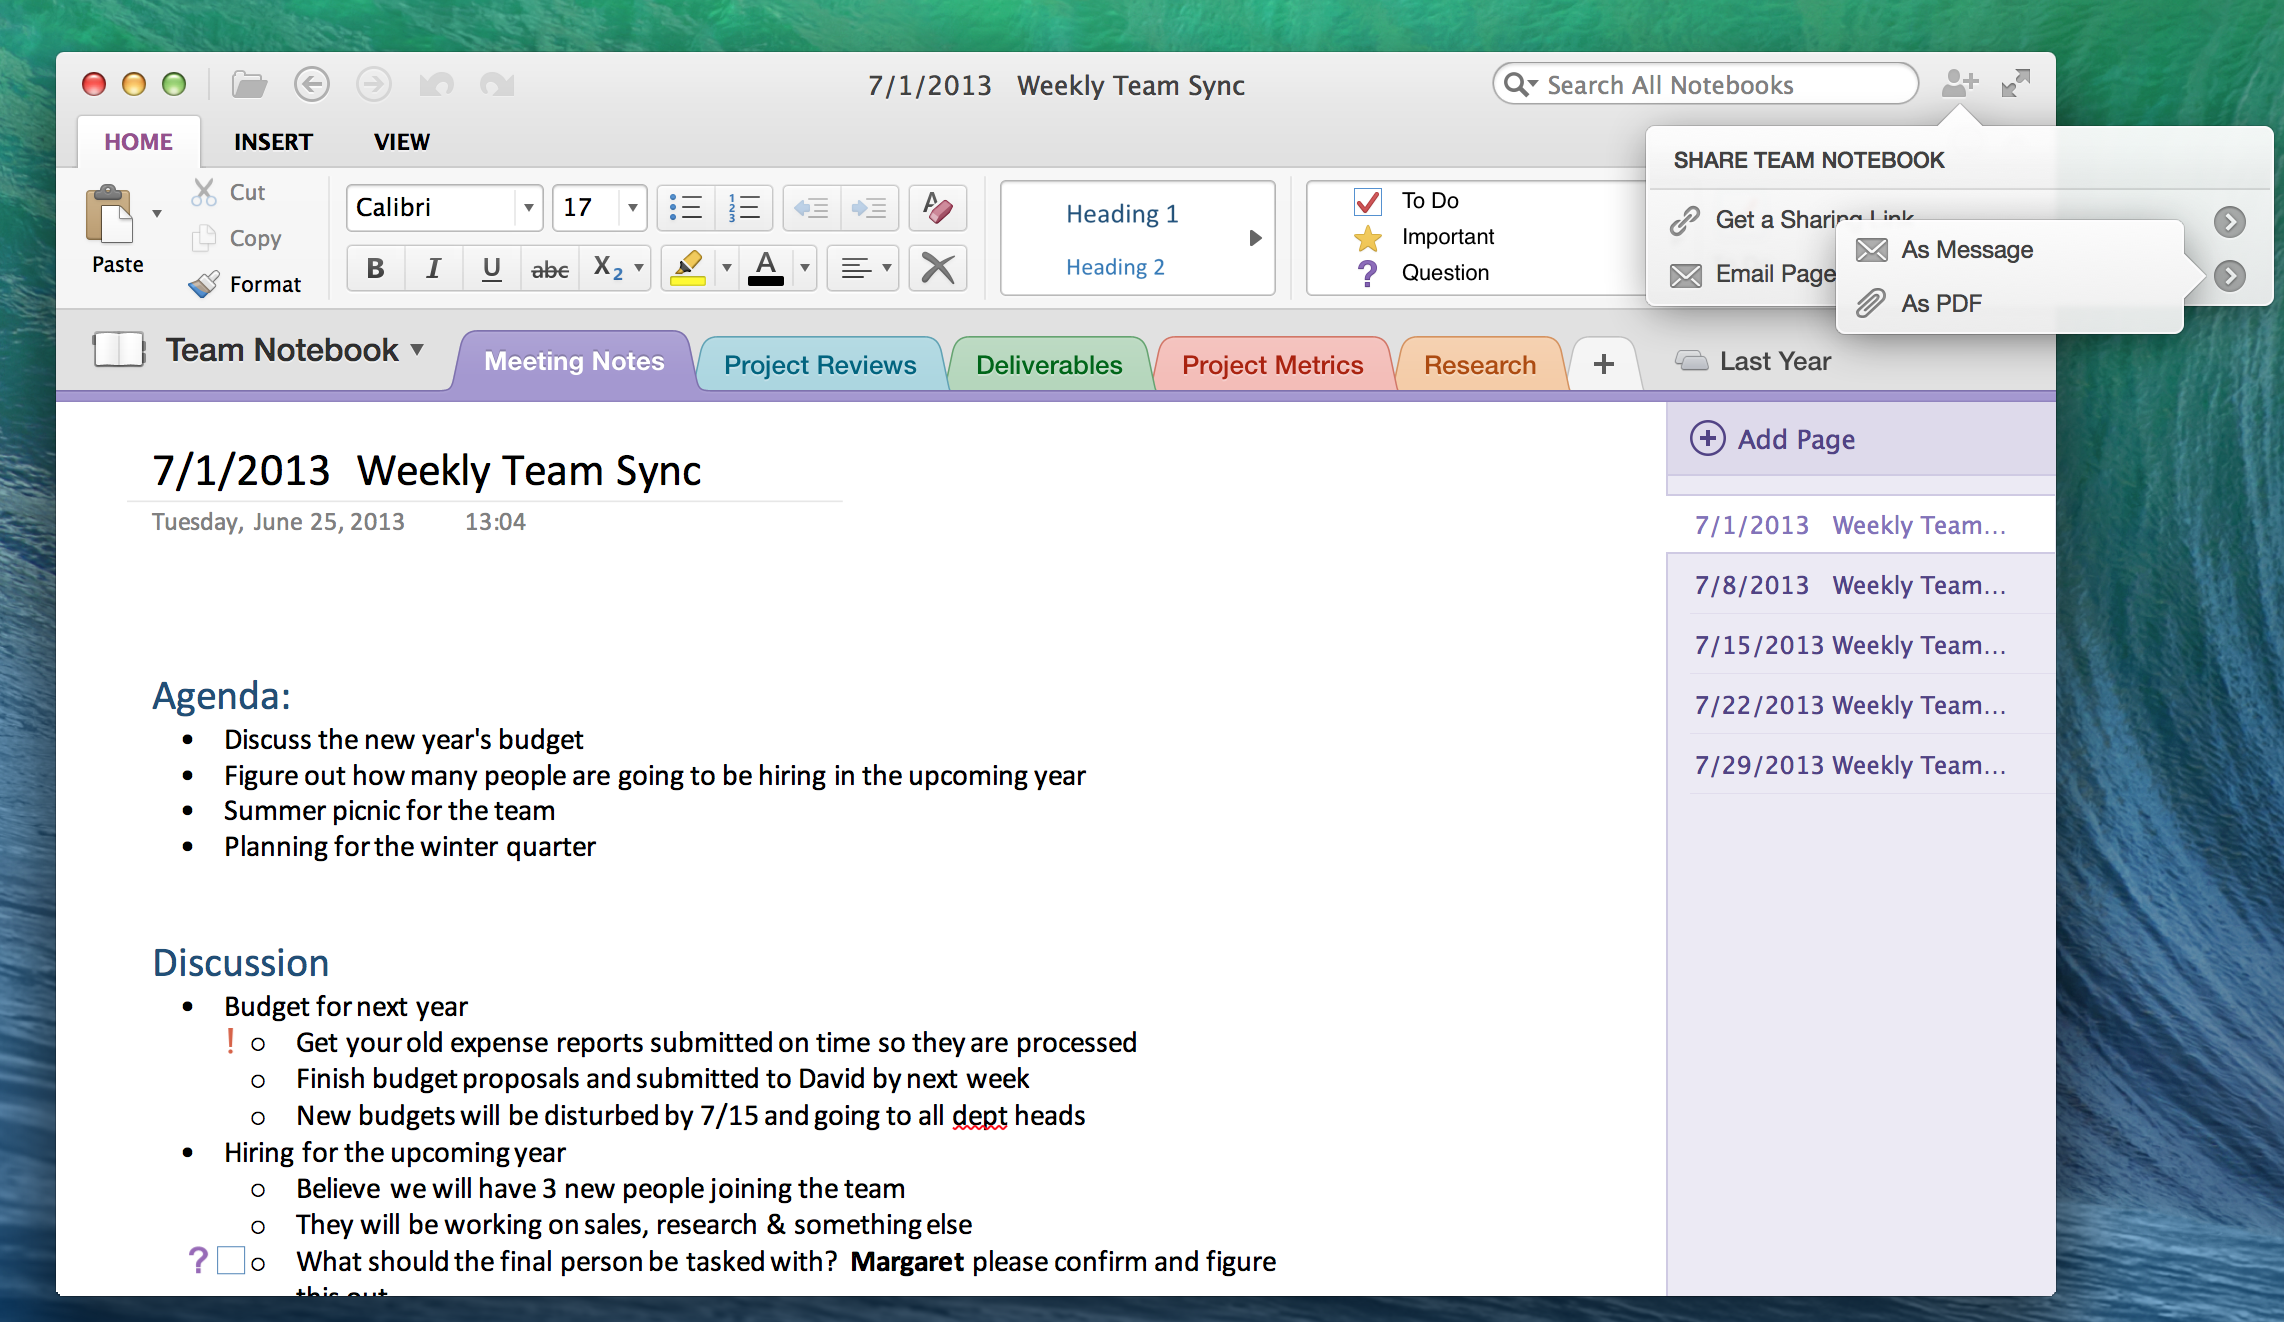Toggle the To Do tag checkbox
Screen dimensions: 2284x1322
pyautogui.click(x=1367, y=201)
